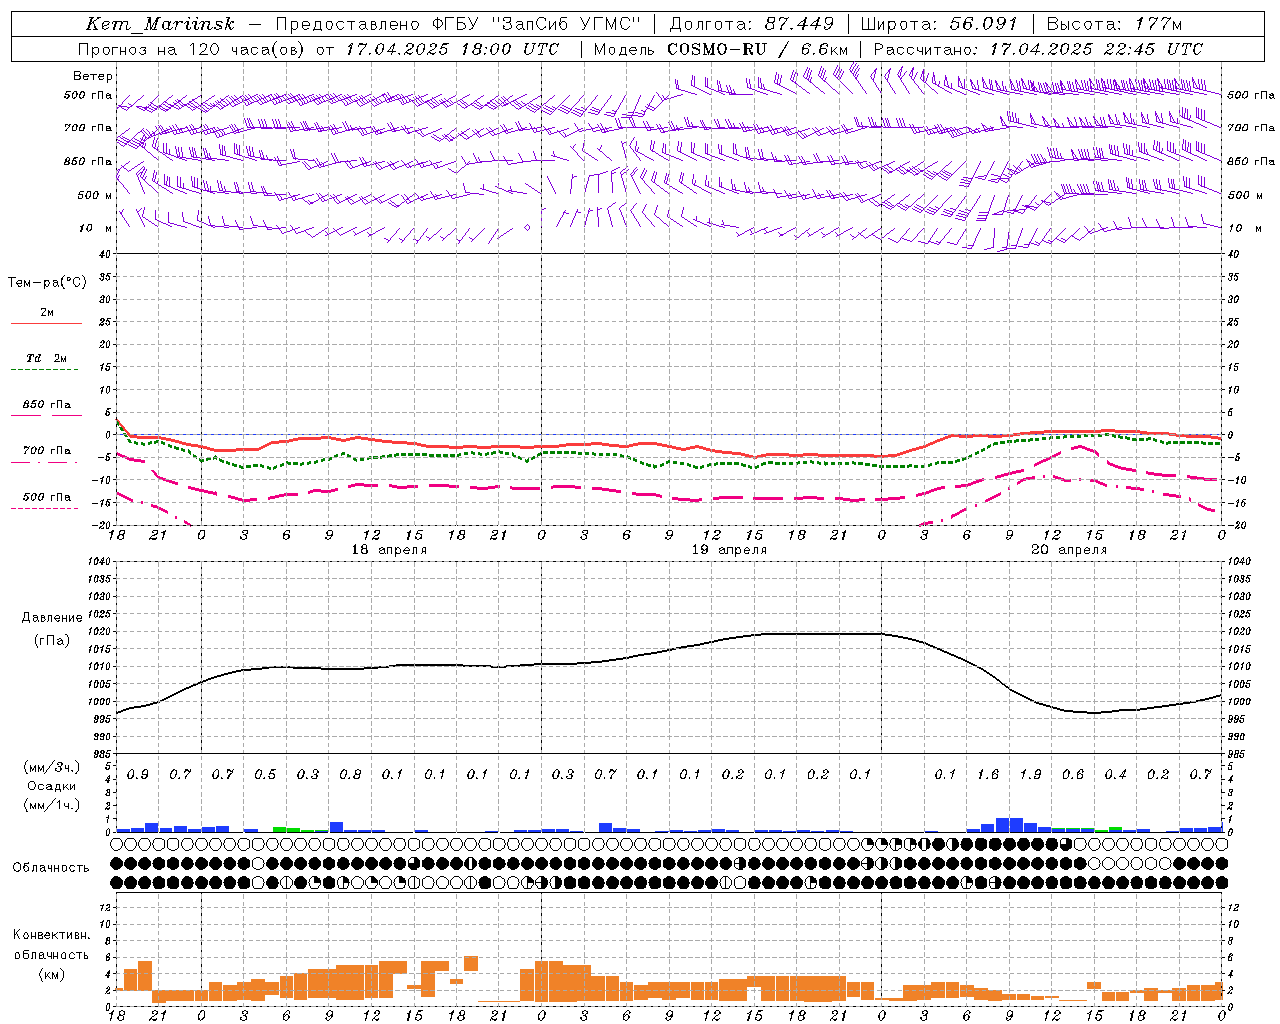Click the 0.9 three-hour precipitation value

click(x=138, y=774)
